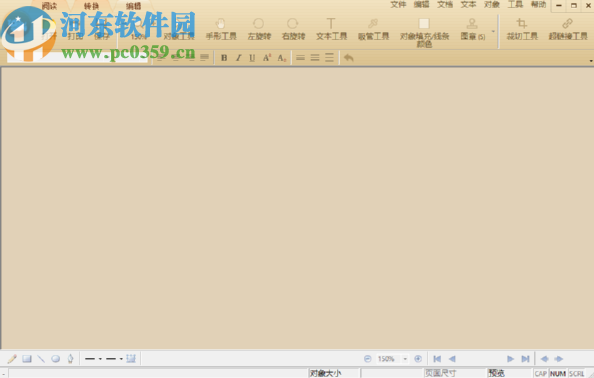
Task: Click the NUM indicator in status bar
Action: pos(558,373)
